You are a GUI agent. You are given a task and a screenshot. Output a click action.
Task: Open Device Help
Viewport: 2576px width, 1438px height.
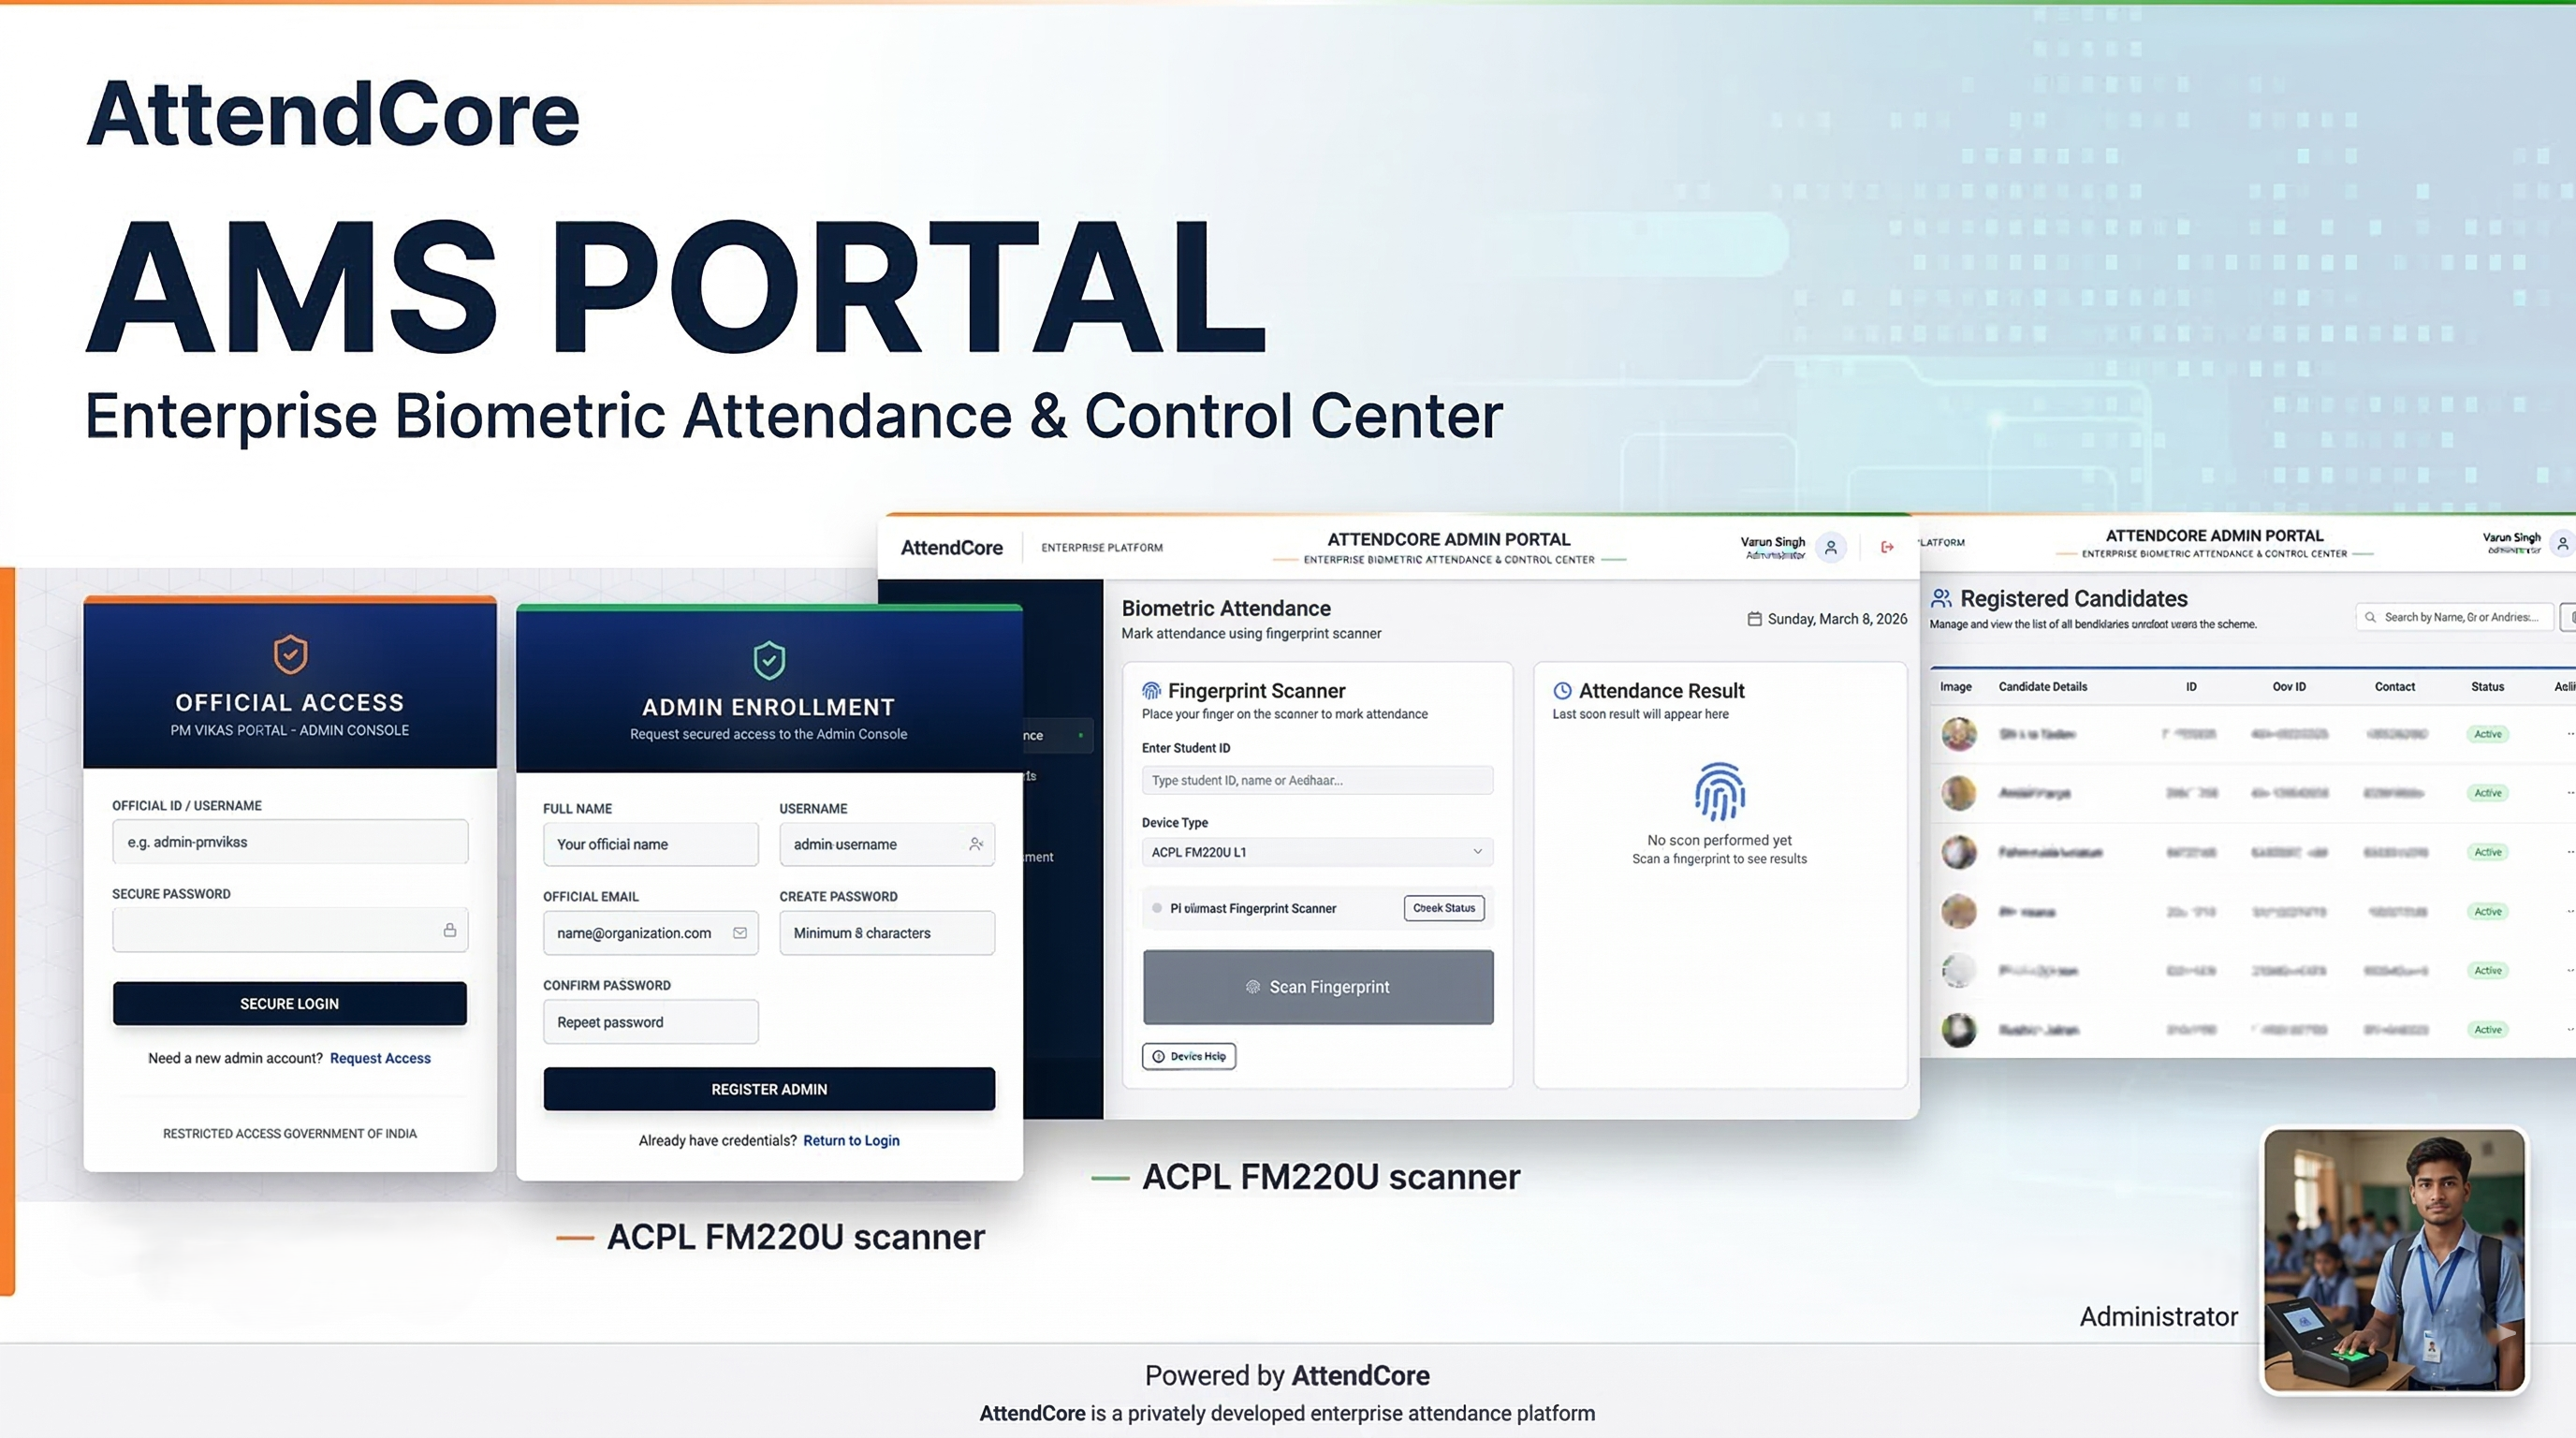1189,1056
